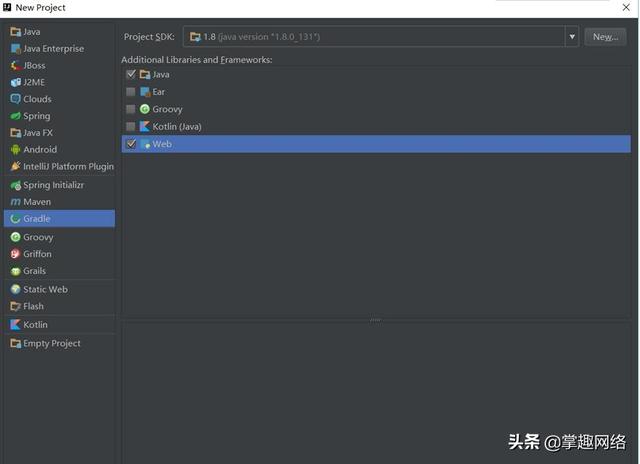640x464 pixels.
Task: Click the splitter handle between panels
Action: [376, 320]
